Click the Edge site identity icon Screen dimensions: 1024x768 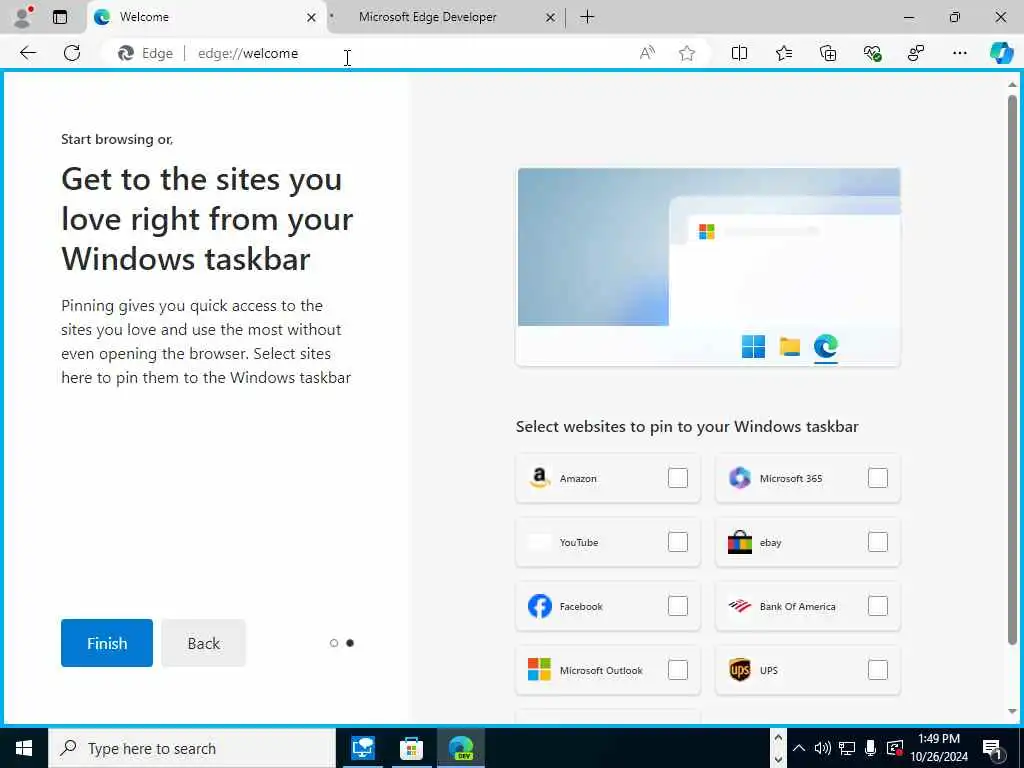coord(125,54)
